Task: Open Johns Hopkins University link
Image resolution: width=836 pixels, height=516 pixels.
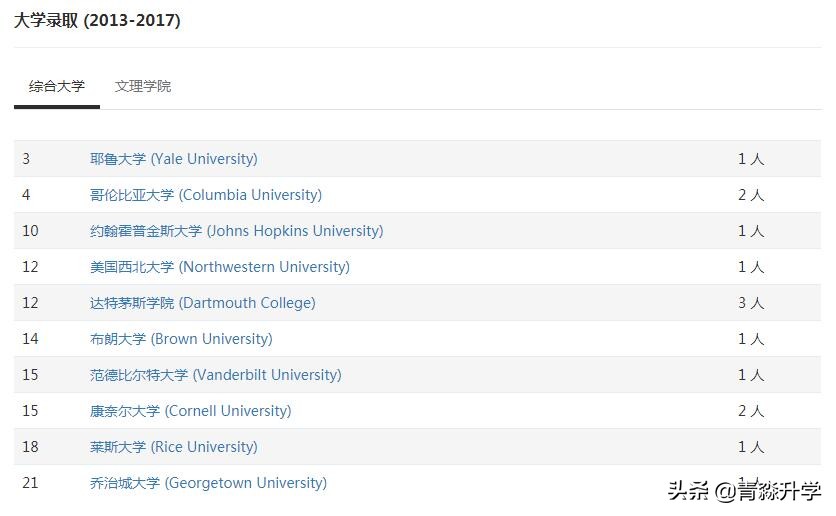Action: point(236,231)
